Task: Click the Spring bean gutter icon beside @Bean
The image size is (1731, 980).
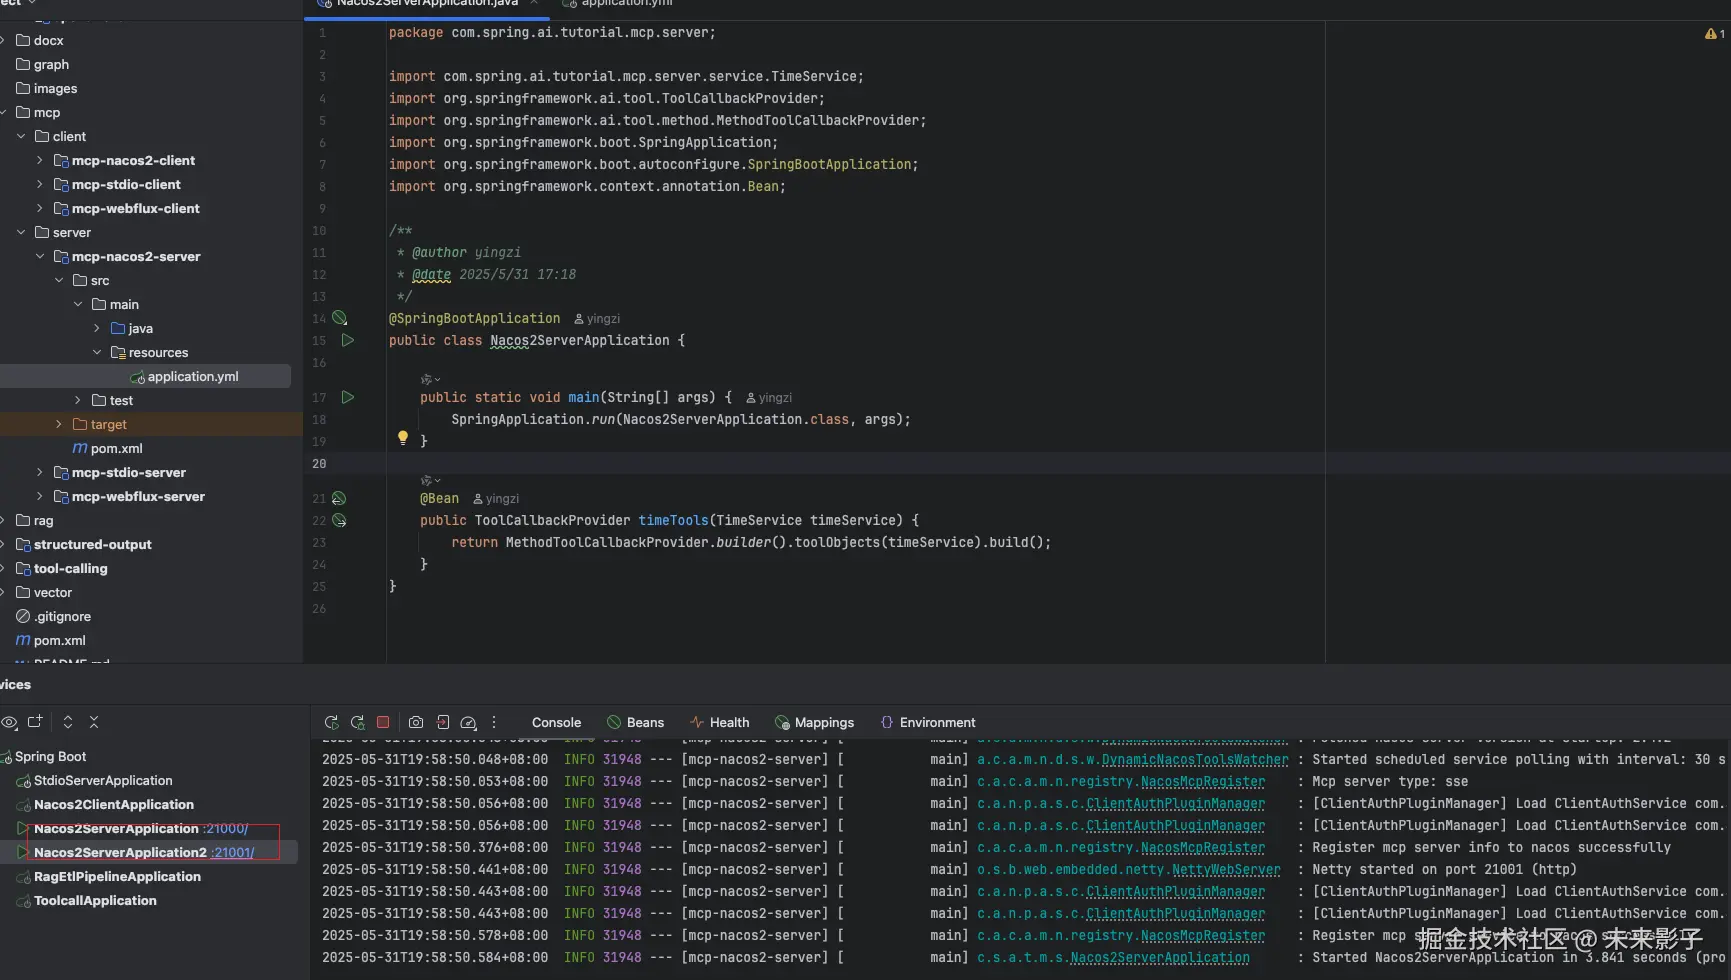Action: click(x=339, y=498)
